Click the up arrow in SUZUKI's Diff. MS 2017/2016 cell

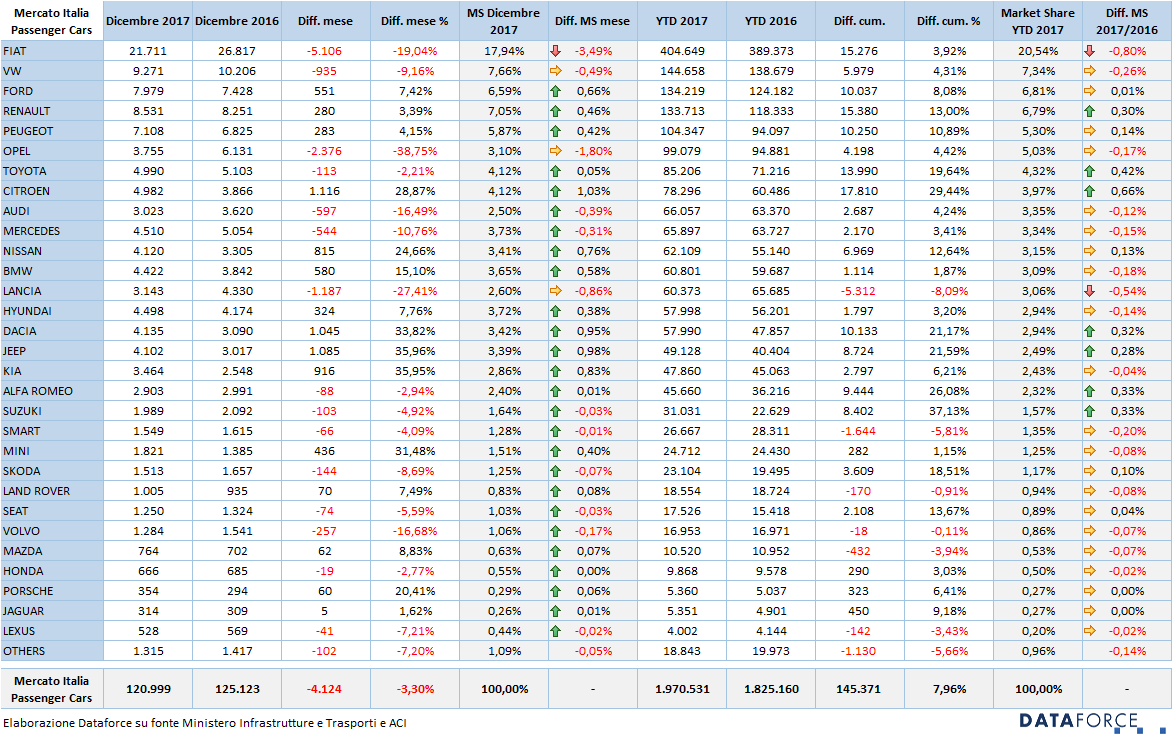[1090, 411]
